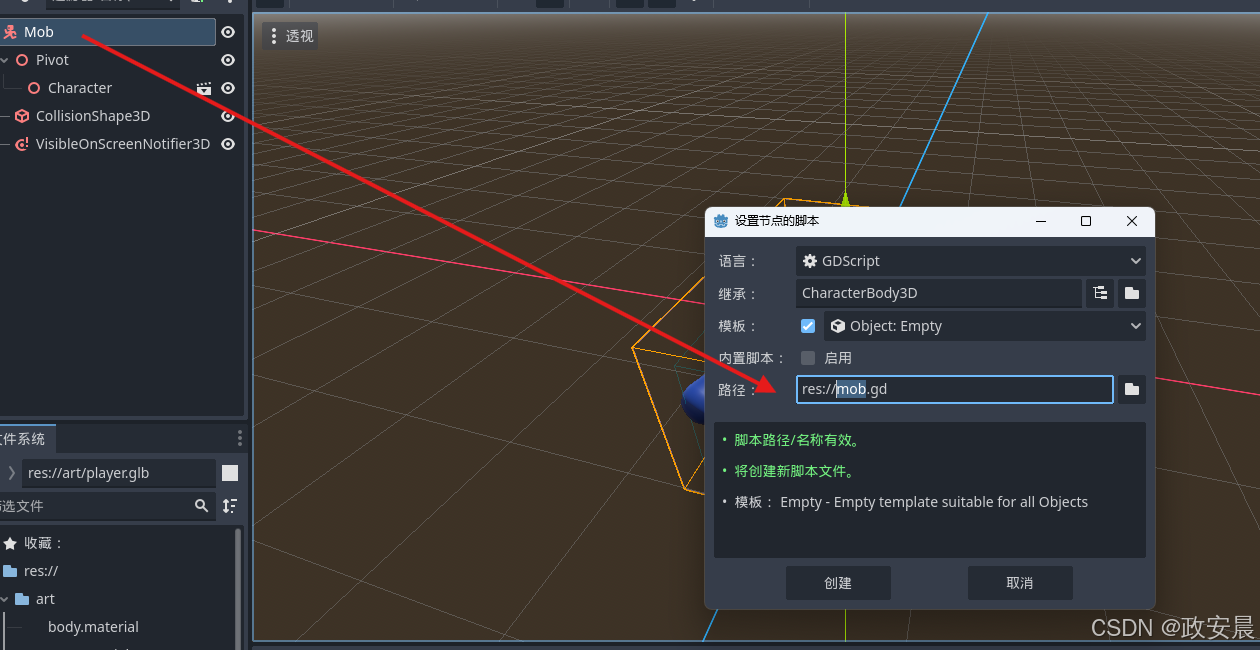1260x650 pixels.
Task: Open the file sort options icon
Action: coord(230,506)
